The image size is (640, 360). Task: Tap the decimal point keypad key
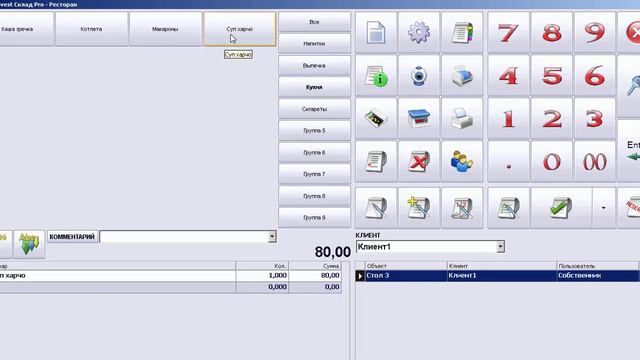[509, 162]
